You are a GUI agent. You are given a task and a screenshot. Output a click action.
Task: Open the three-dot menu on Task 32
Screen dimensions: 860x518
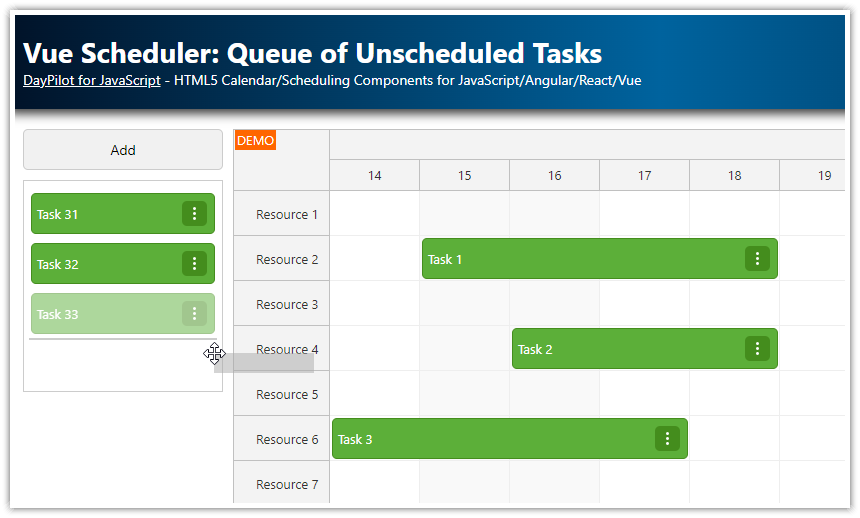click(x=194, y=264)
